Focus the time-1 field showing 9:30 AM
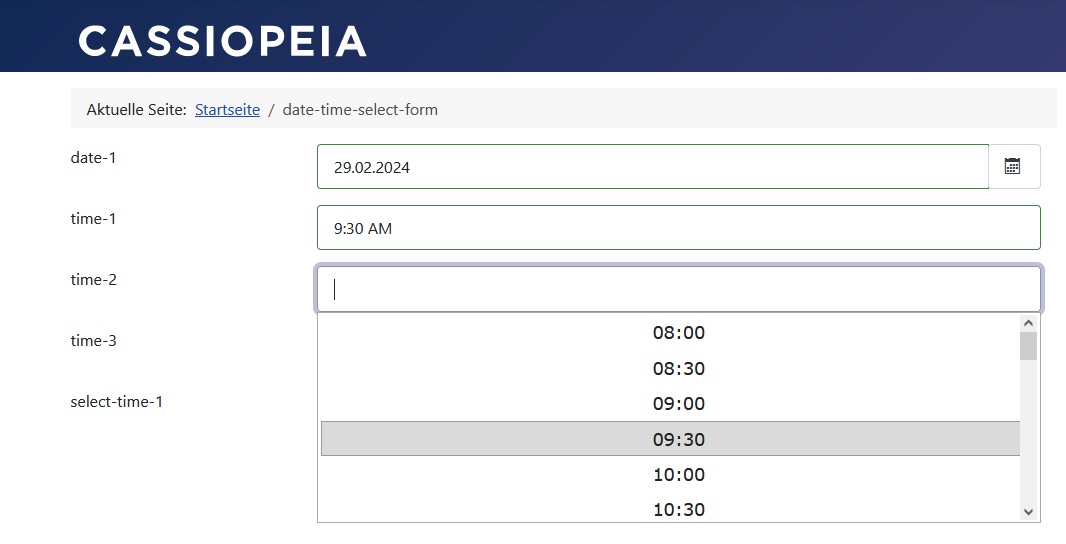The height and width of the screenshot is (544, 1066). point(678,228)
